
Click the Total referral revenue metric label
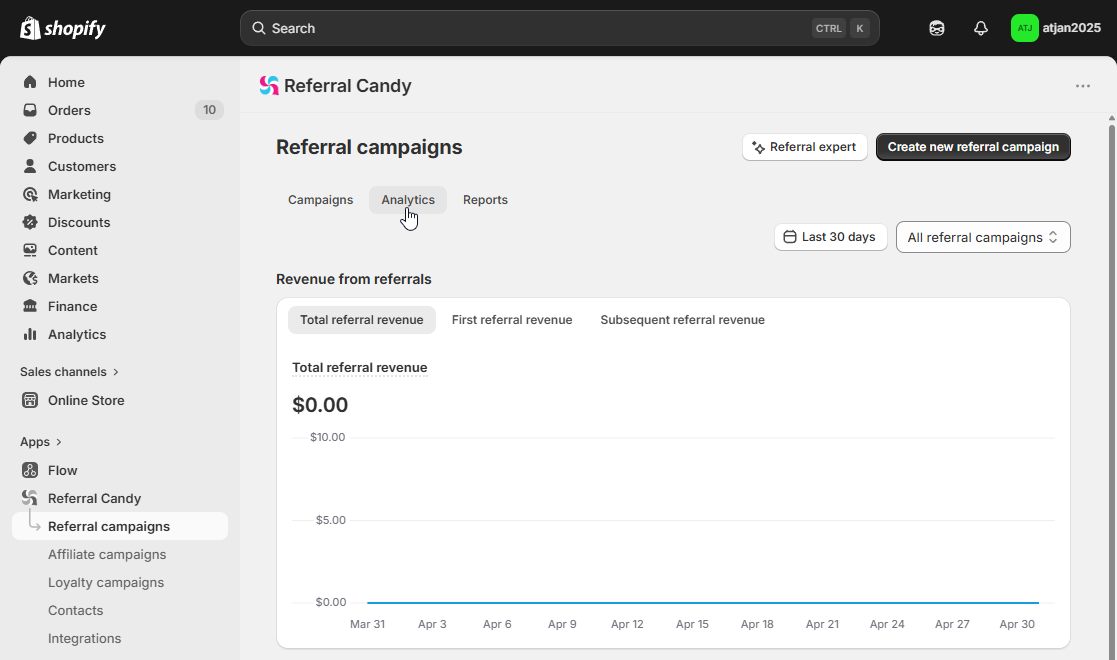[x=360, y=368]
